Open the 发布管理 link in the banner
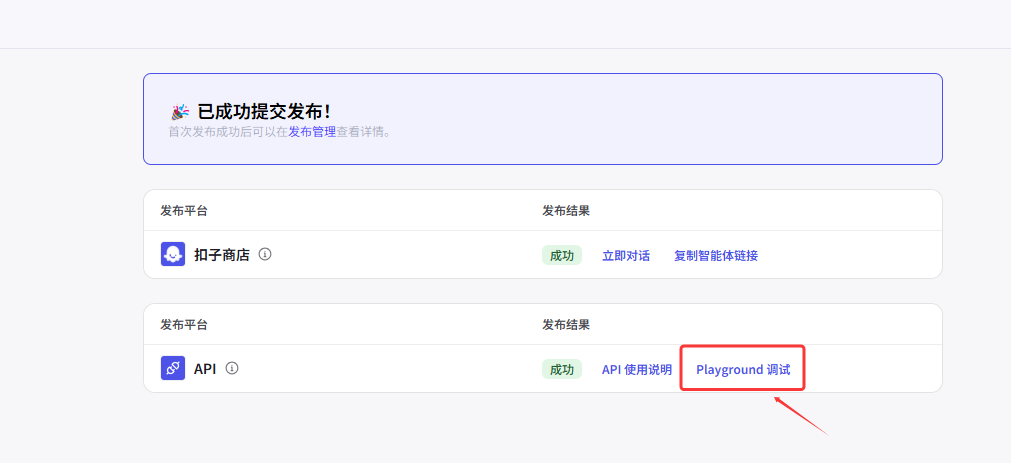The image size is (1011, 463). click(x=312, y=131)
